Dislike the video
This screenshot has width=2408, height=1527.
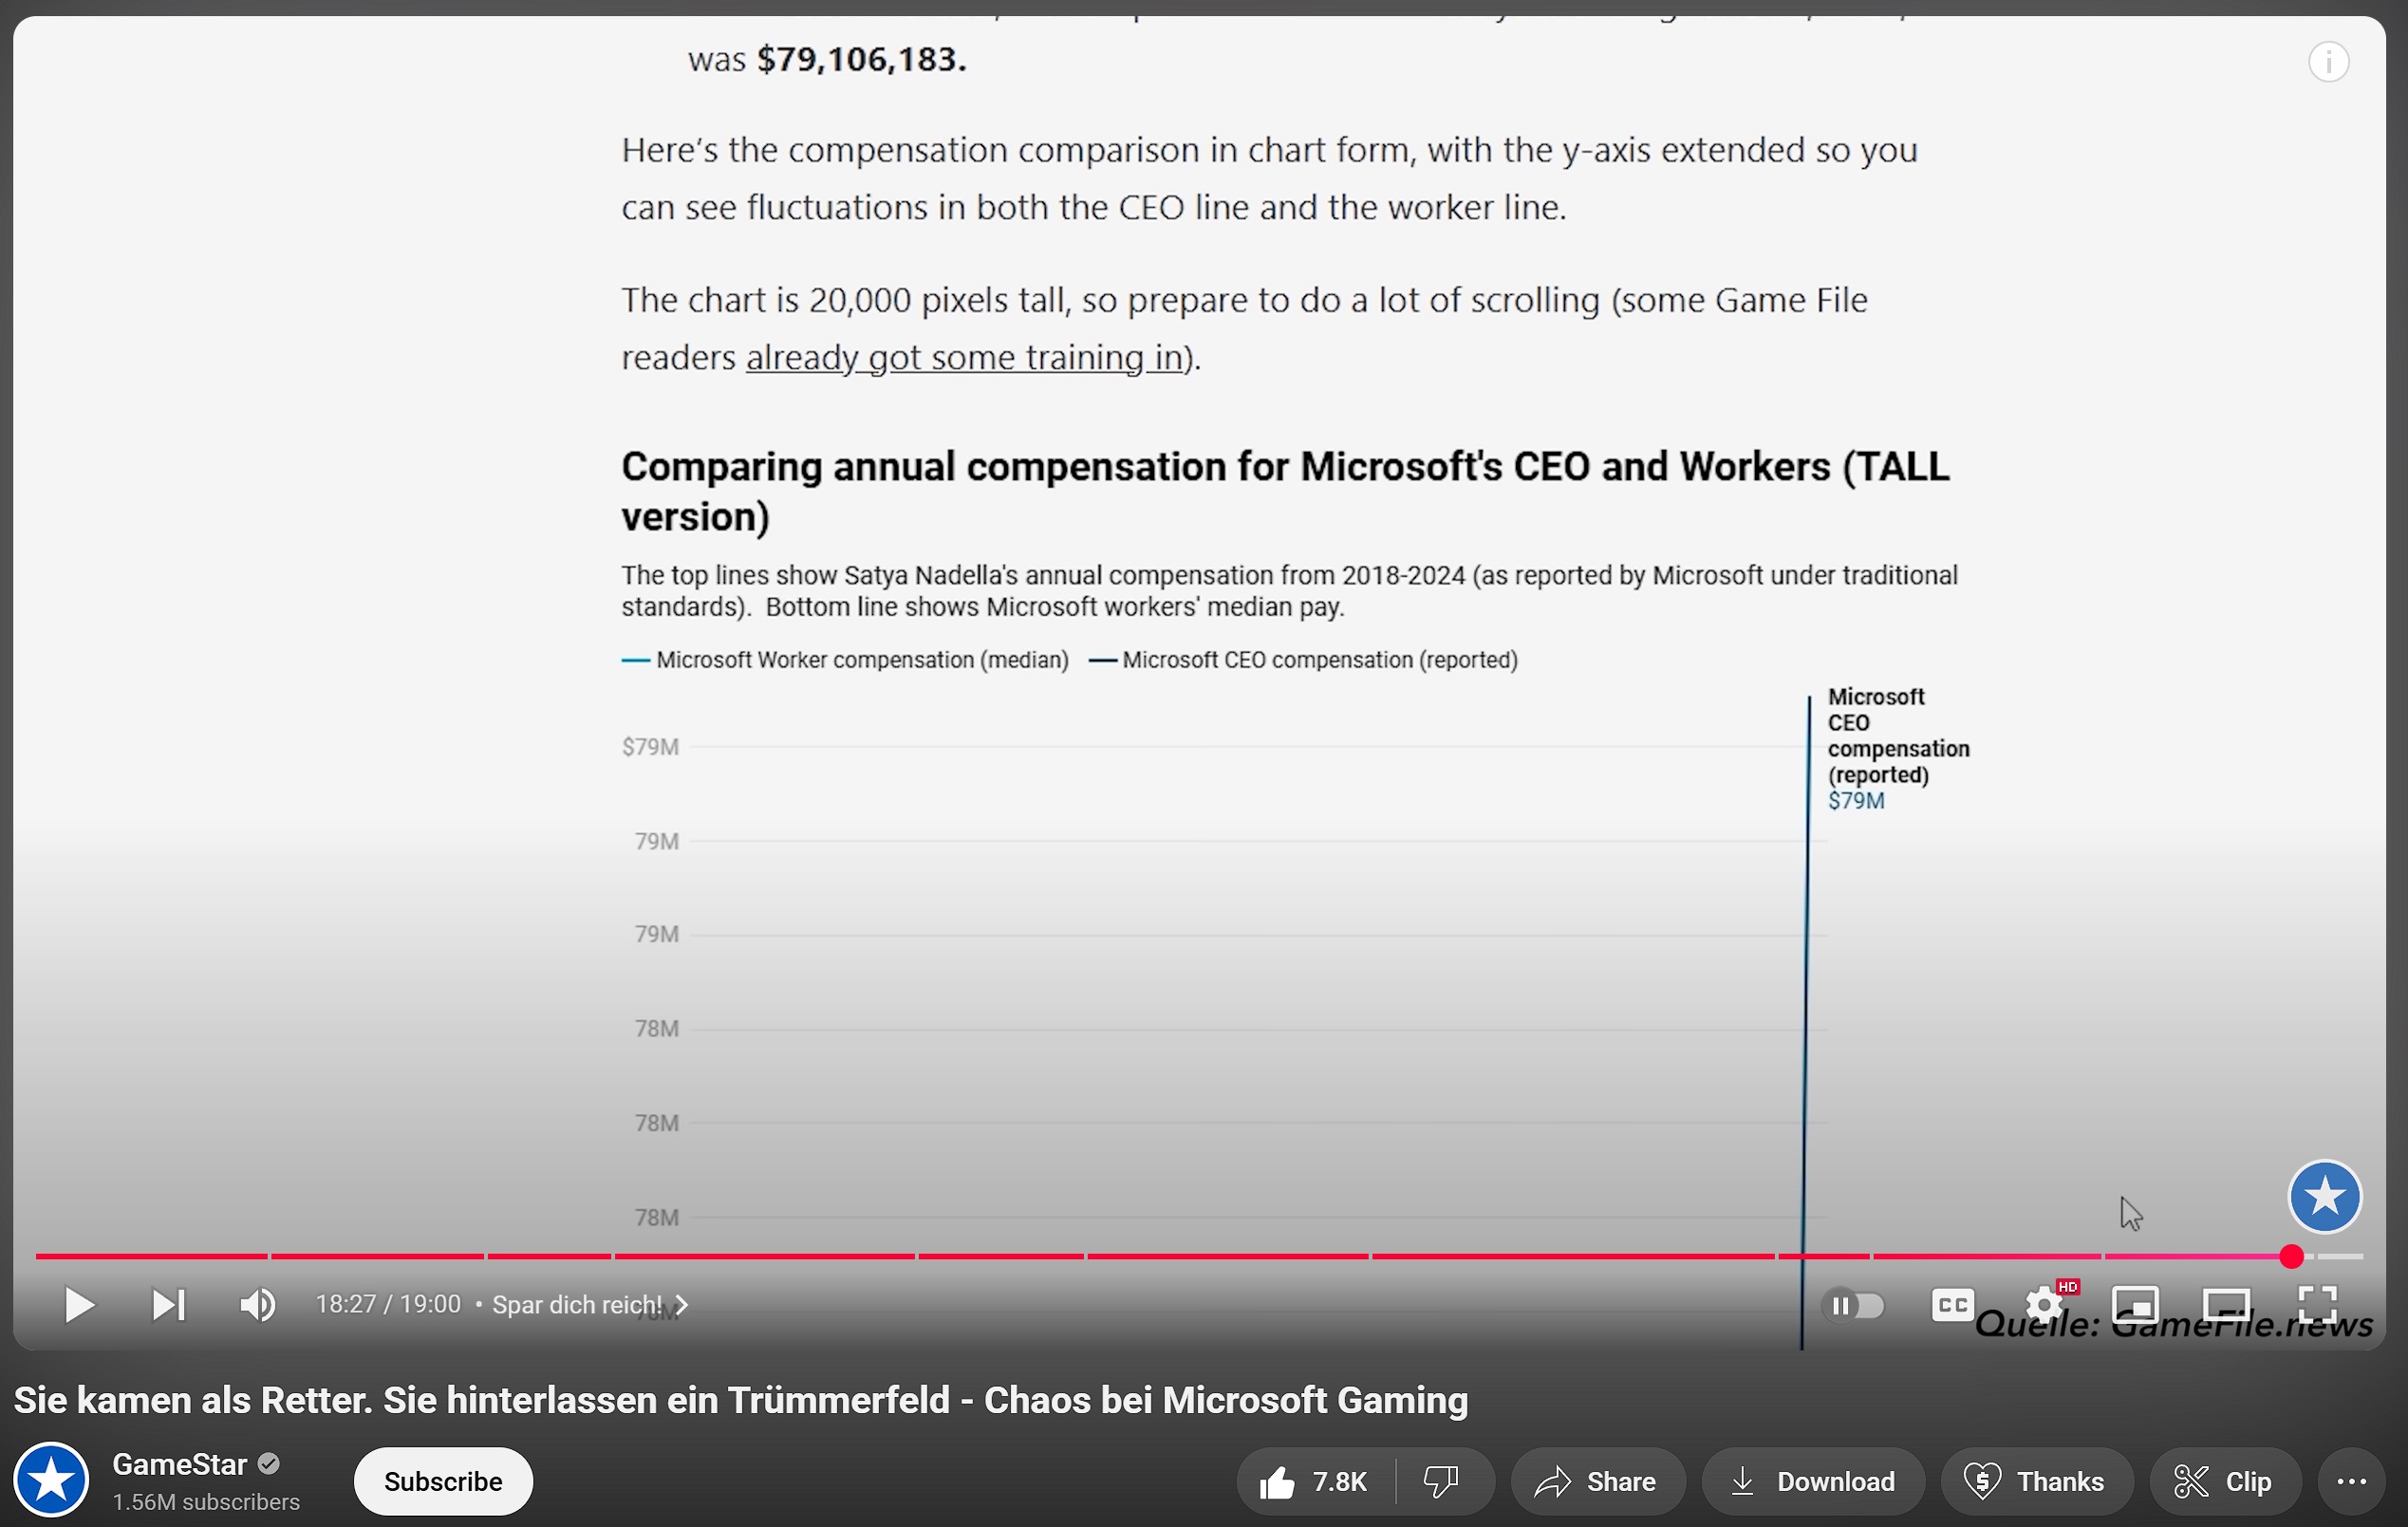[x=1441, y=1481]
